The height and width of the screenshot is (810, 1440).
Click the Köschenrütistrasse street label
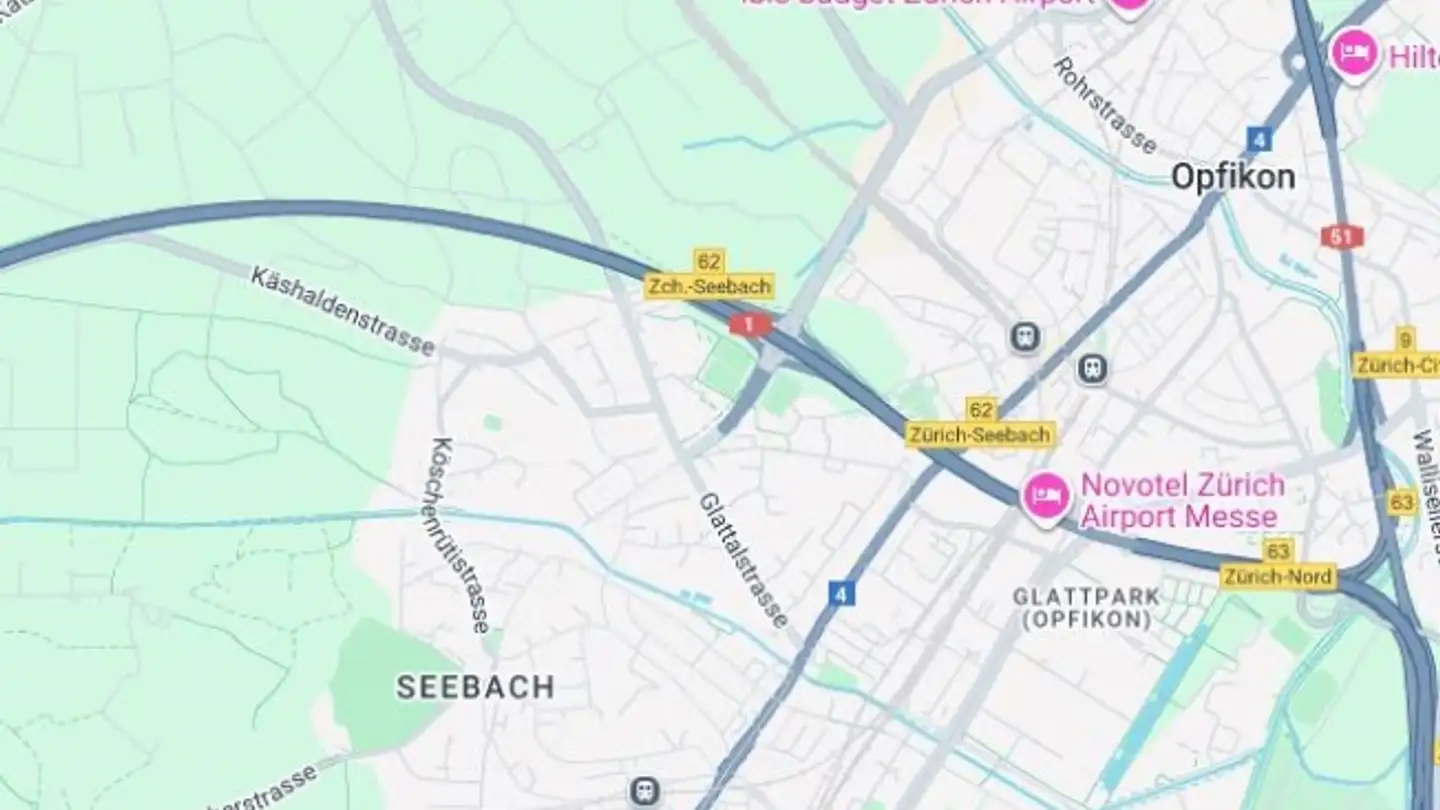pos(460,535)
